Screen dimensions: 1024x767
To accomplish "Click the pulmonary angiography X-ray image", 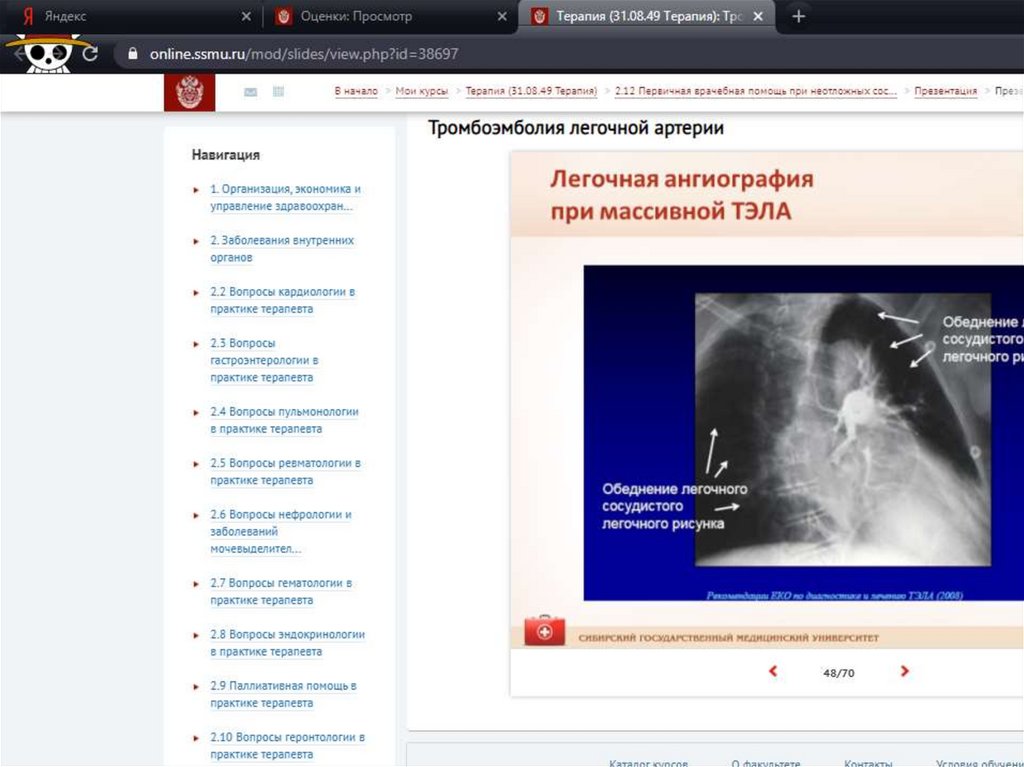I will coord(842,429).
